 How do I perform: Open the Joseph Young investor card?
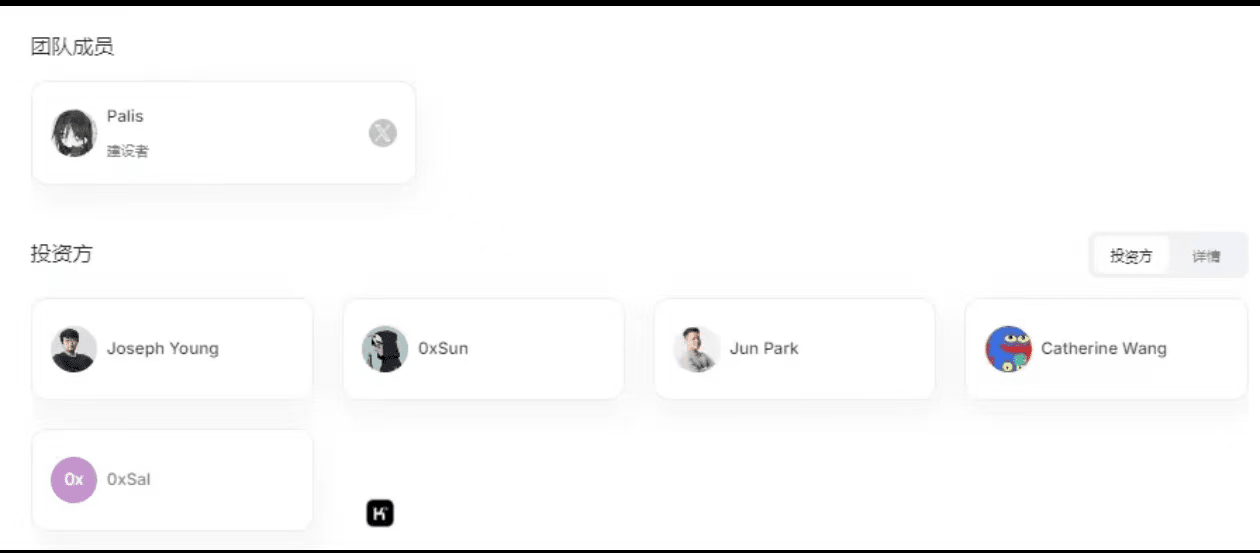click(x=173, y=349)
